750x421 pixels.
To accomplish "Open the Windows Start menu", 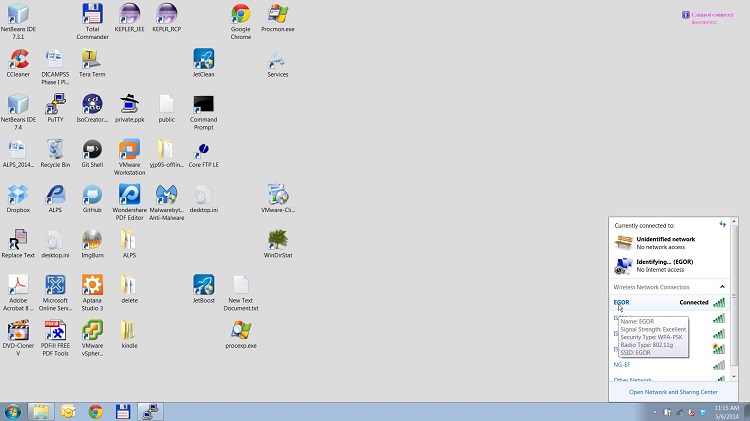I will 12,411.
